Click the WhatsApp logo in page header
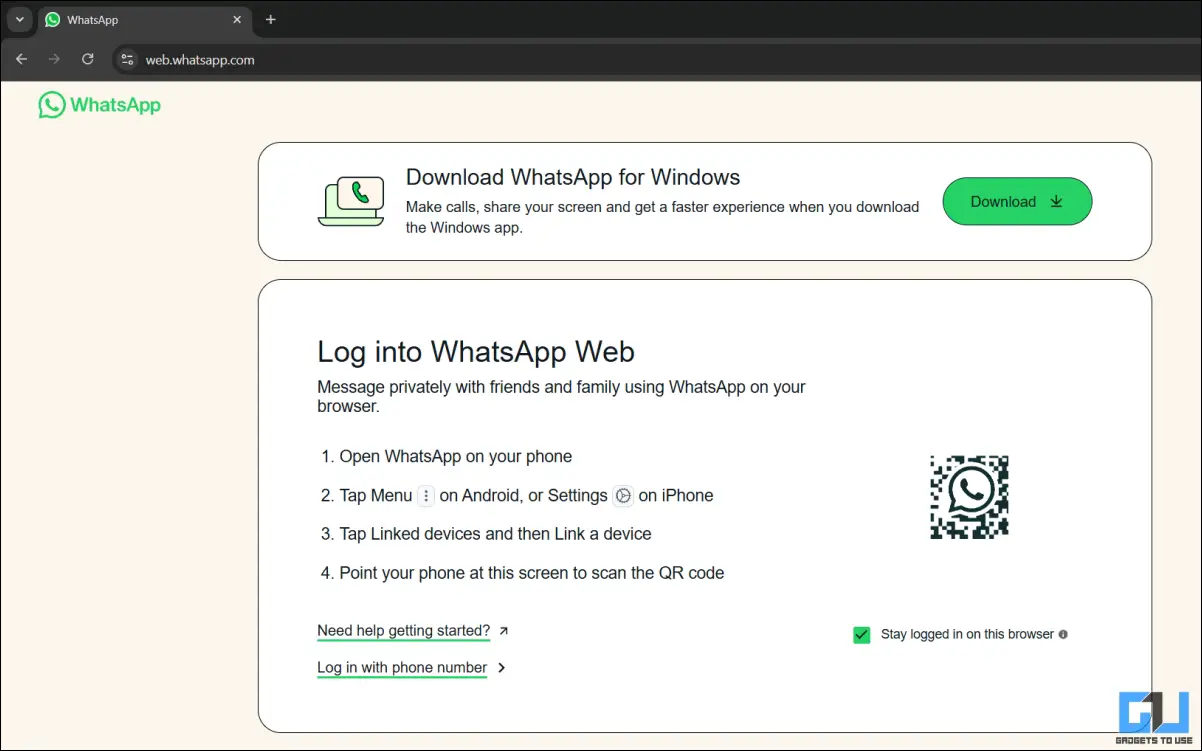This screenshot has width=1202, height=751. point(100,105)
